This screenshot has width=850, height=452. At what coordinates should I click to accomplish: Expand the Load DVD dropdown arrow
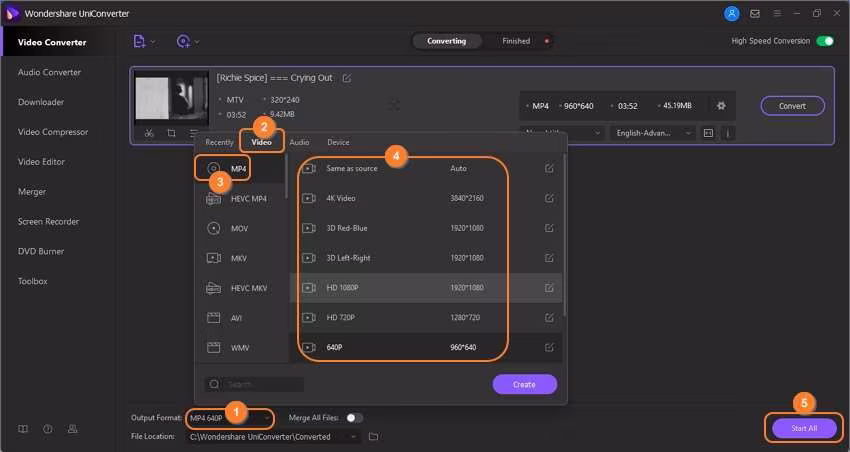click(197, 42)
